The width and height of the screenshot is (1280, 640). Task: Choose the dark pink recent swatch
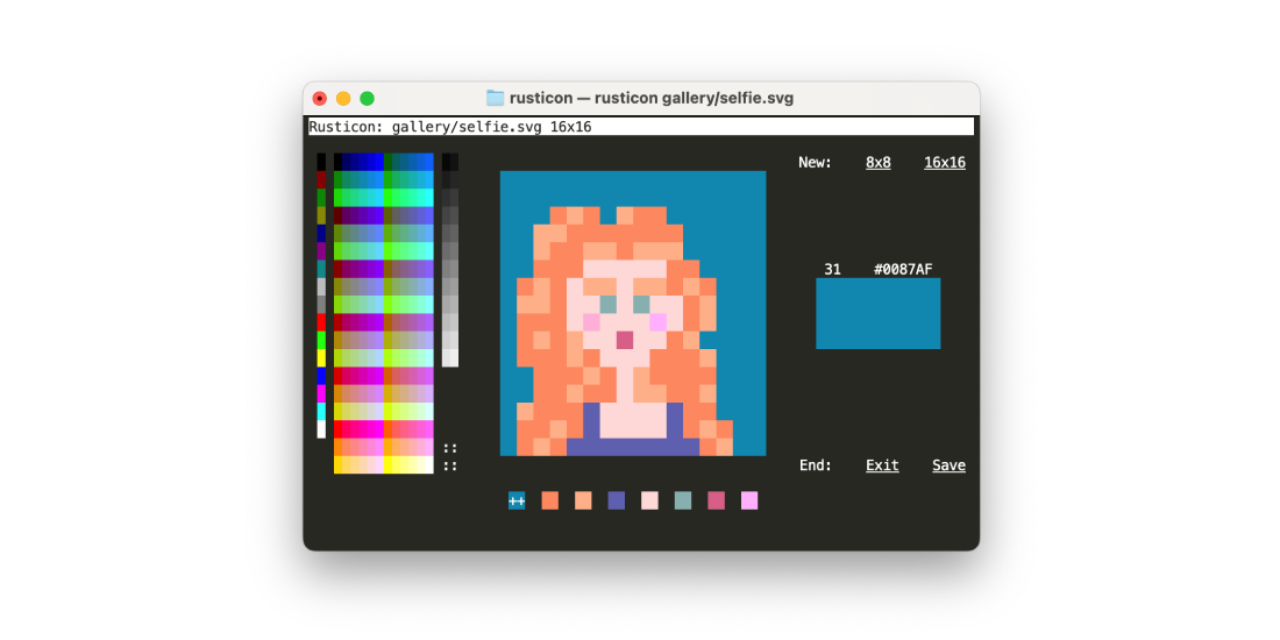(x=716, y=500)
